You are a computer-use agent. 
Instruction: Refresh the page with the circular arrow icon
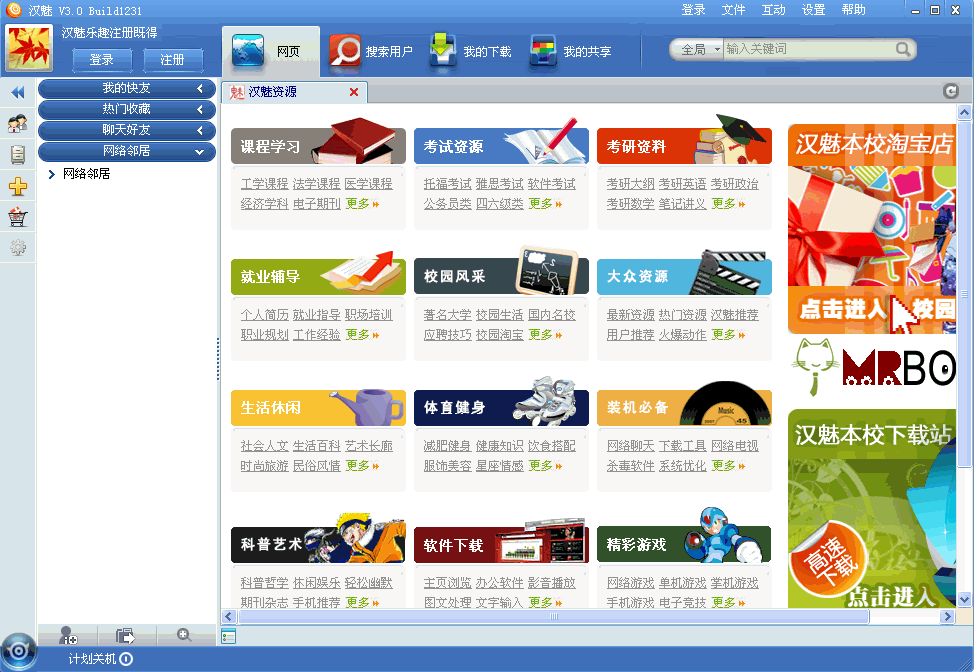[950, 91]
